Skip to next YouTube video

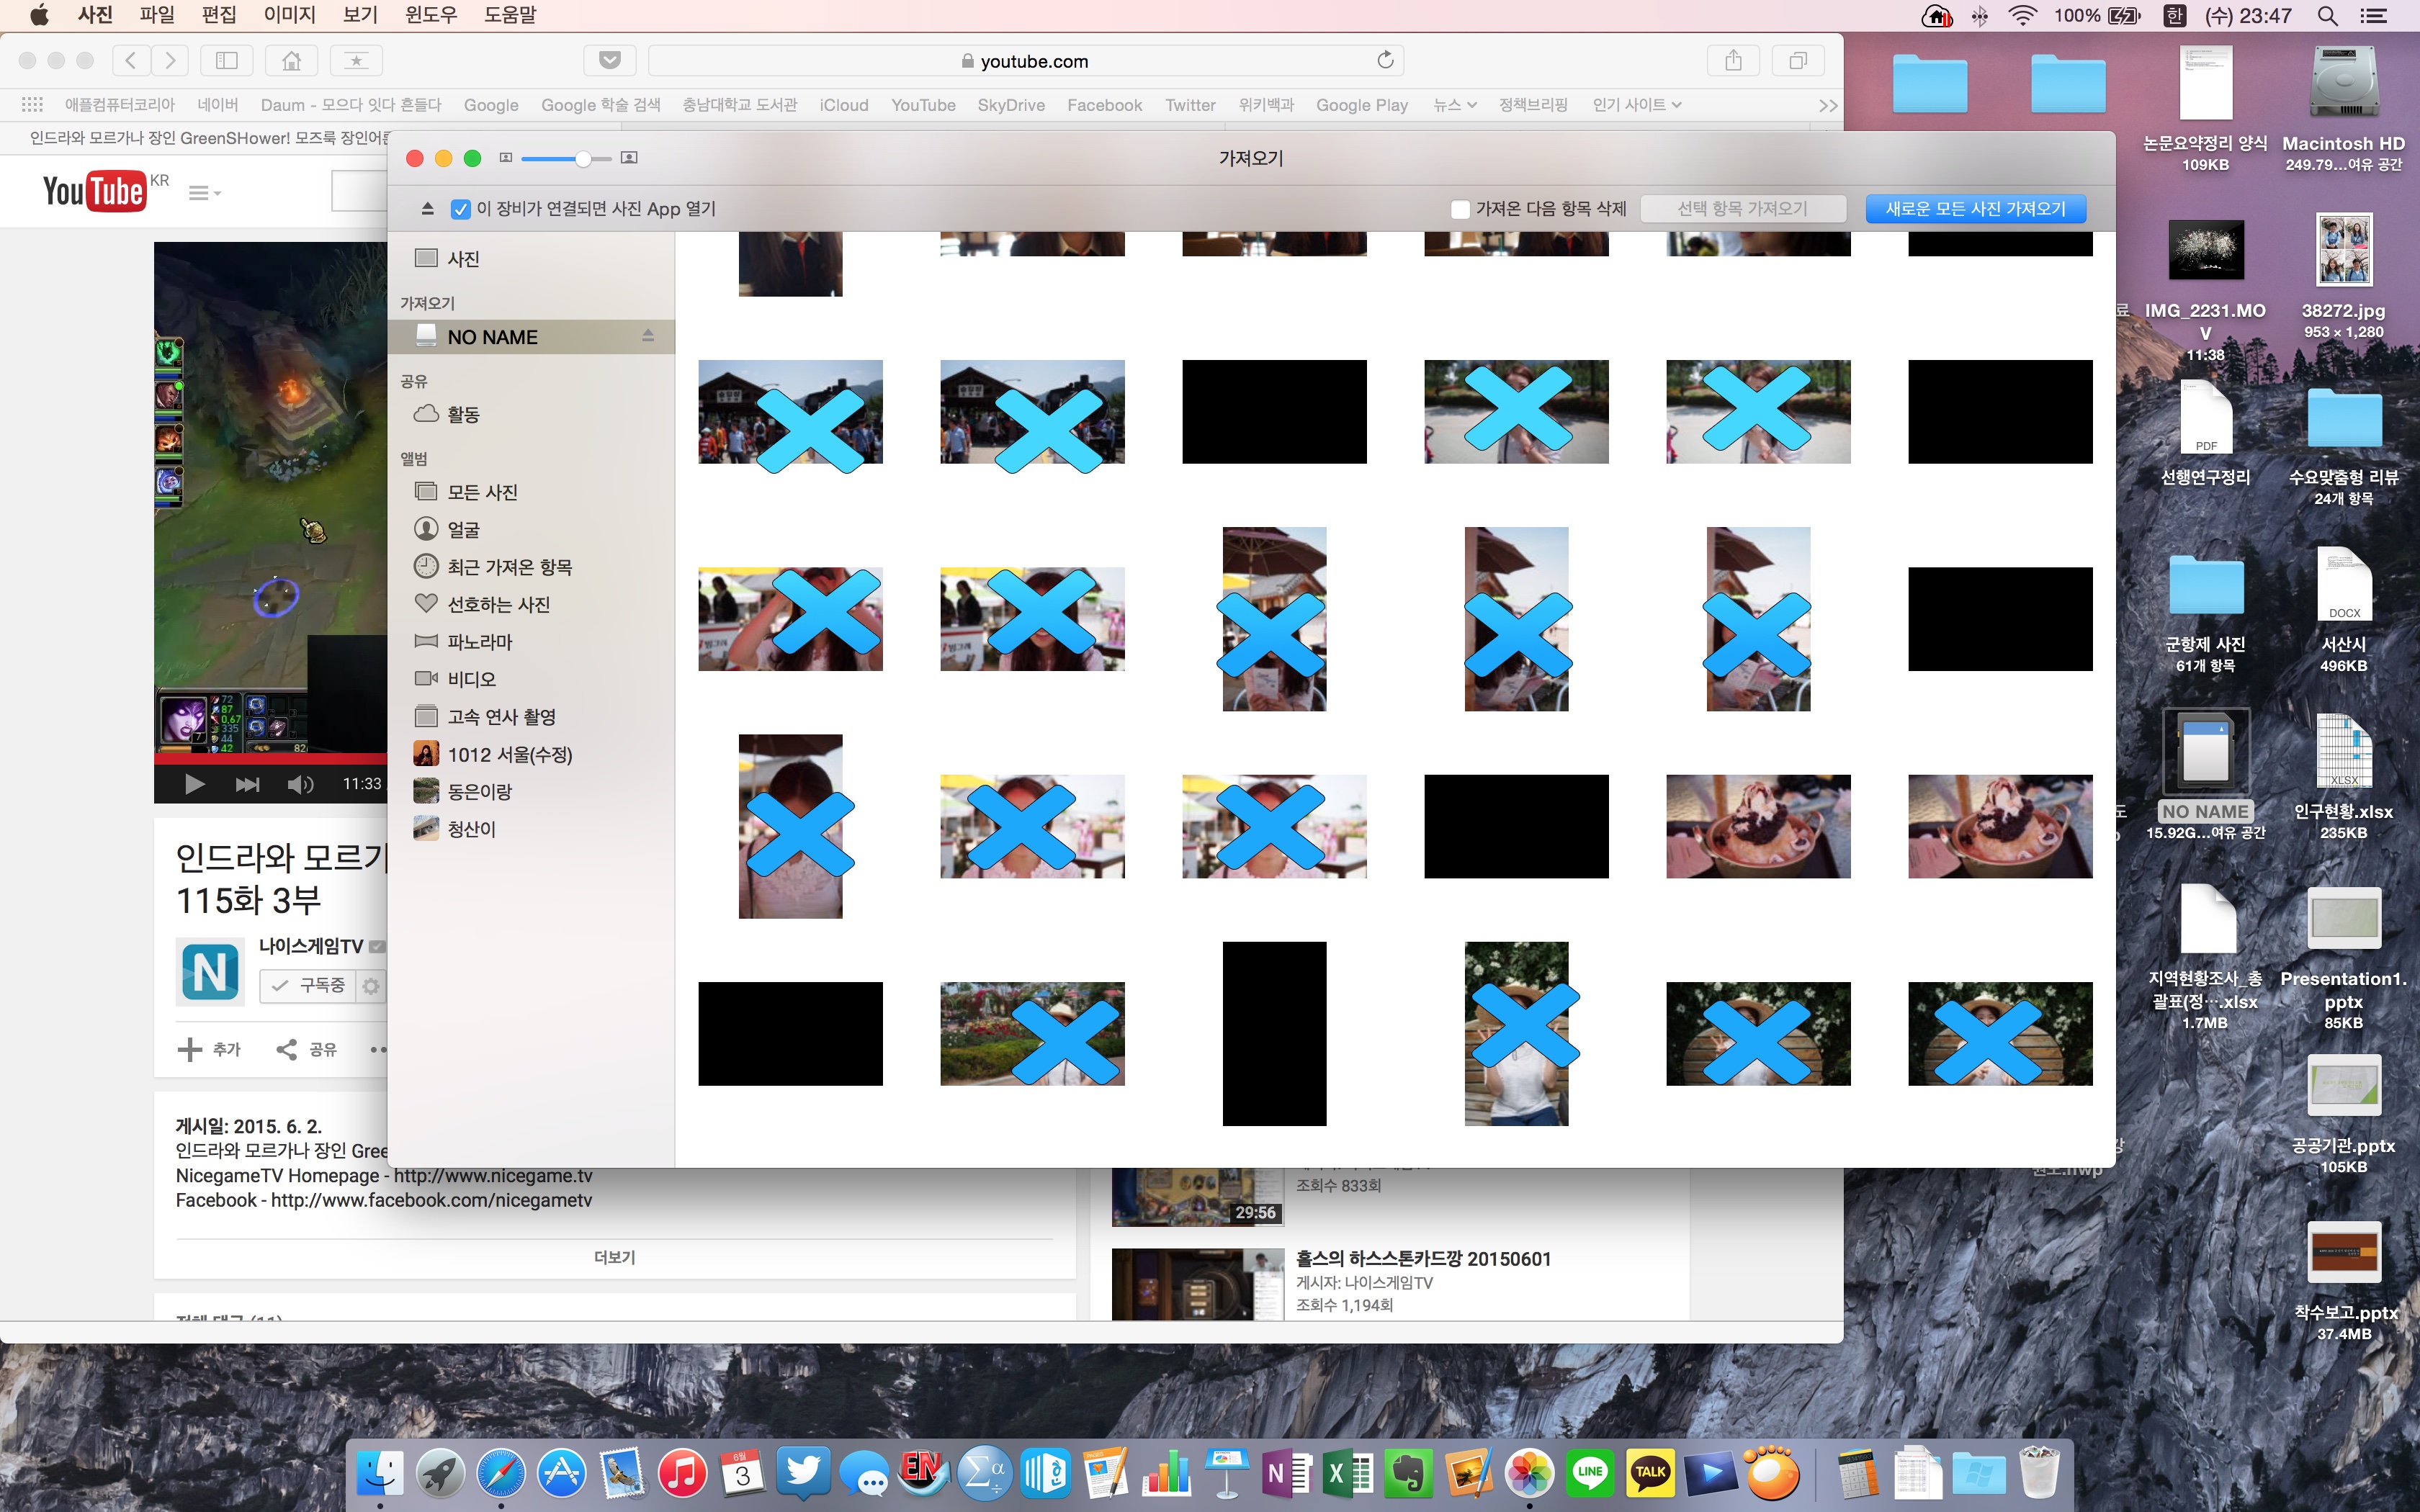click(x=247, y=784)
